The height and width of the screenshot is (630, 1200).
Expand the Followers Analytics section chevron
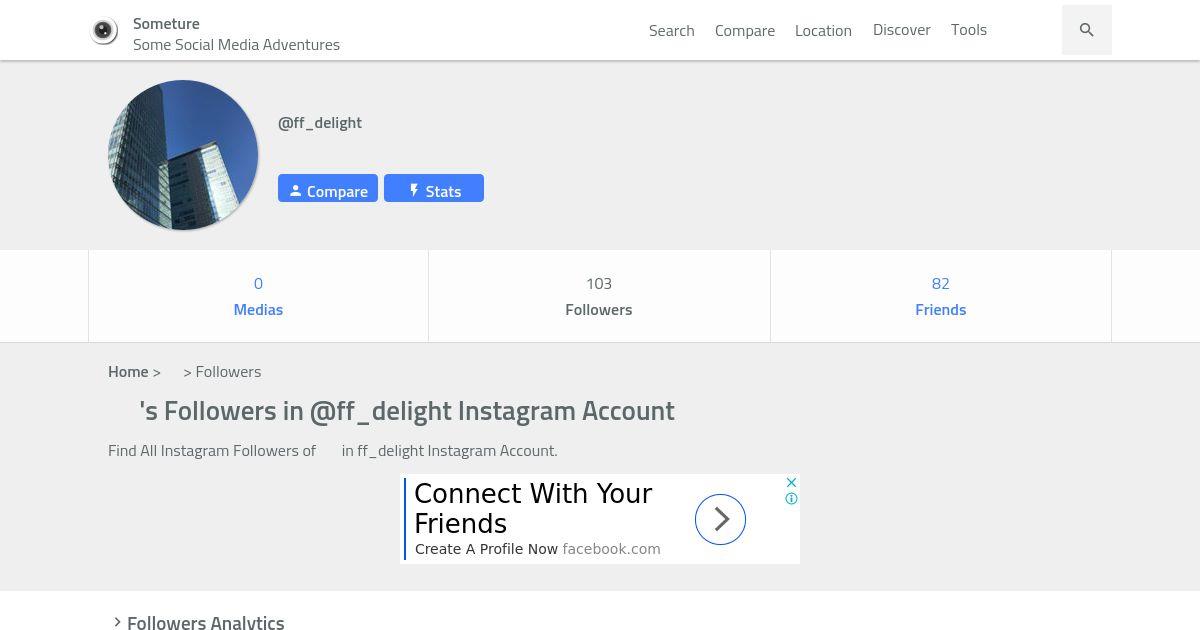(117, 622)
